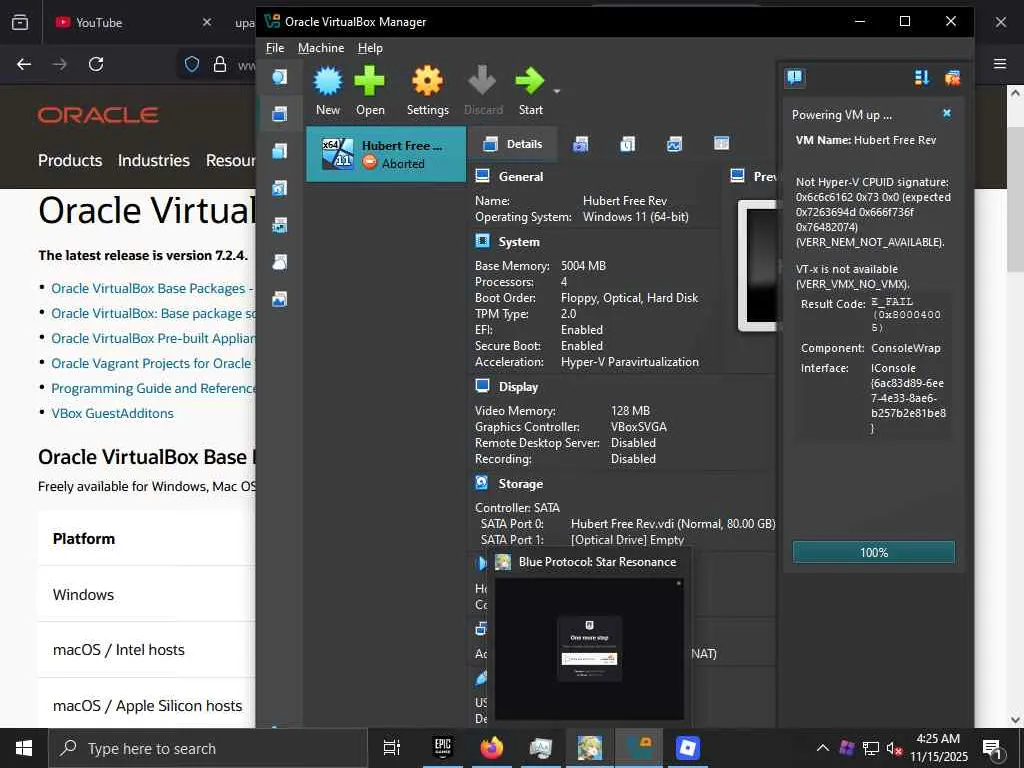Image resolution: width=1024 pixels, height=768 pixels.
Task: Click the taskbar search box
Action: click(x=209, y=748)
